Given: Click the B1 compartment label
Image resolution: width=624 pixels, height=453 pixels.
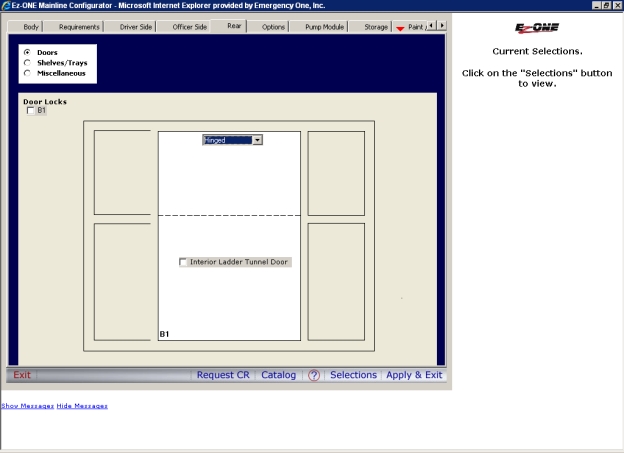Looking at the screenshot, I should [164, 334].
